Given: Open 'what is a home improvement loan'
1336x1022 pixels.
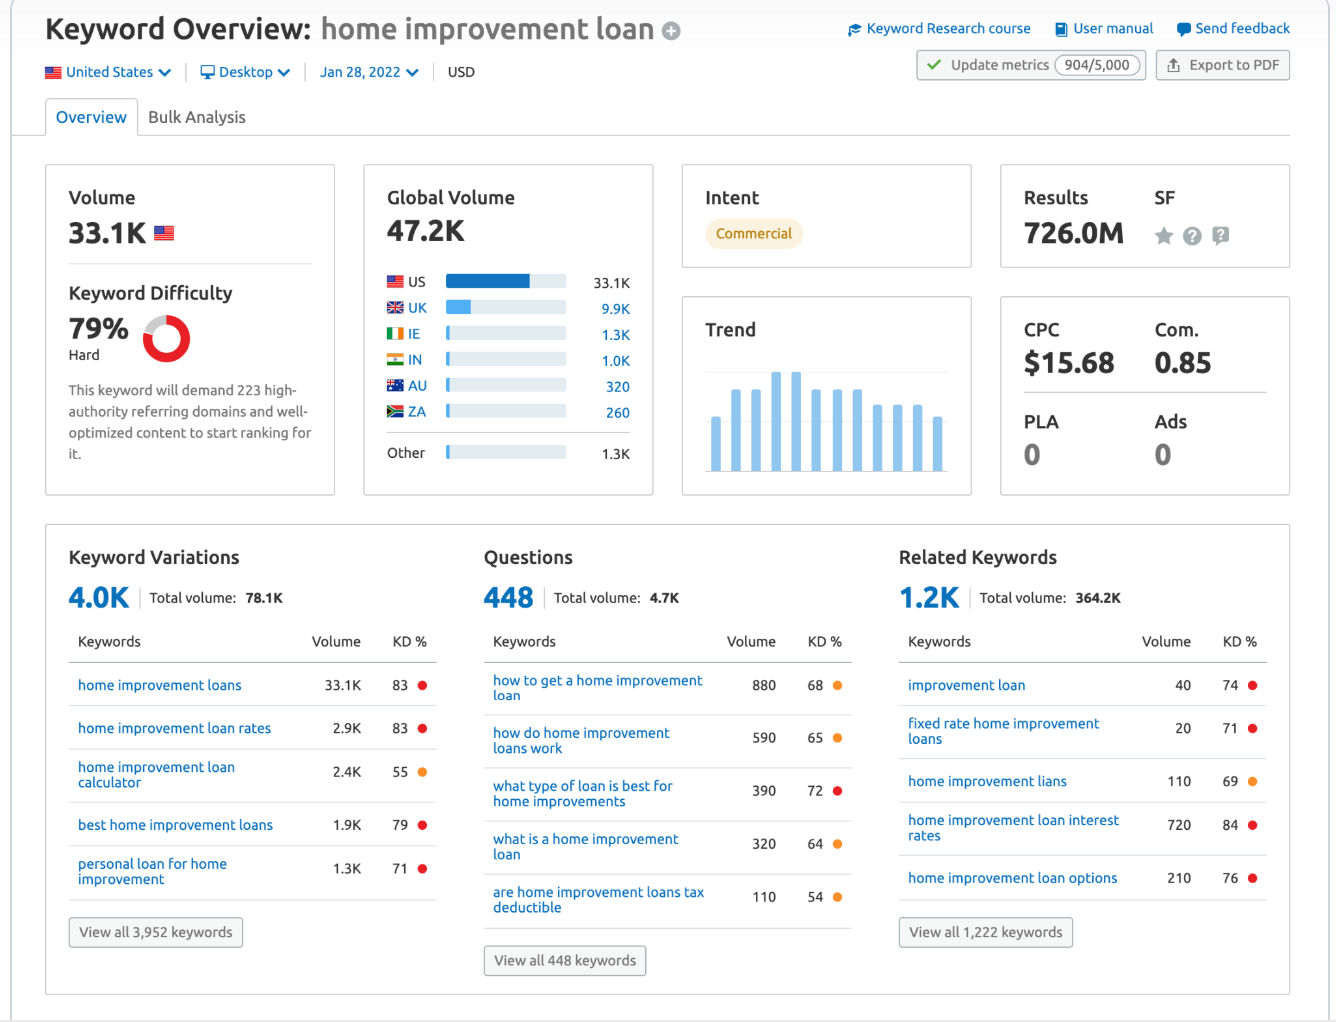Looking at the screenshot, I should (x=586, y=847).
